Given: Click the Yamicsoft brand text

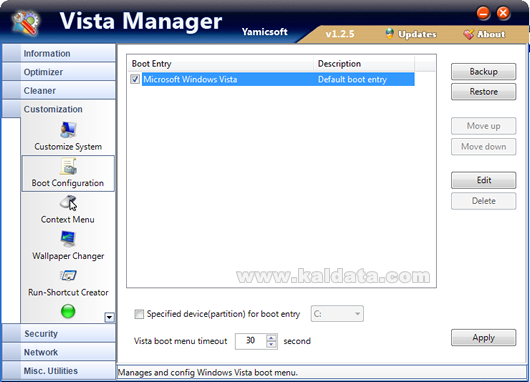Looking at the screenshot, I should pyautogui.click(x=265, y=32).
